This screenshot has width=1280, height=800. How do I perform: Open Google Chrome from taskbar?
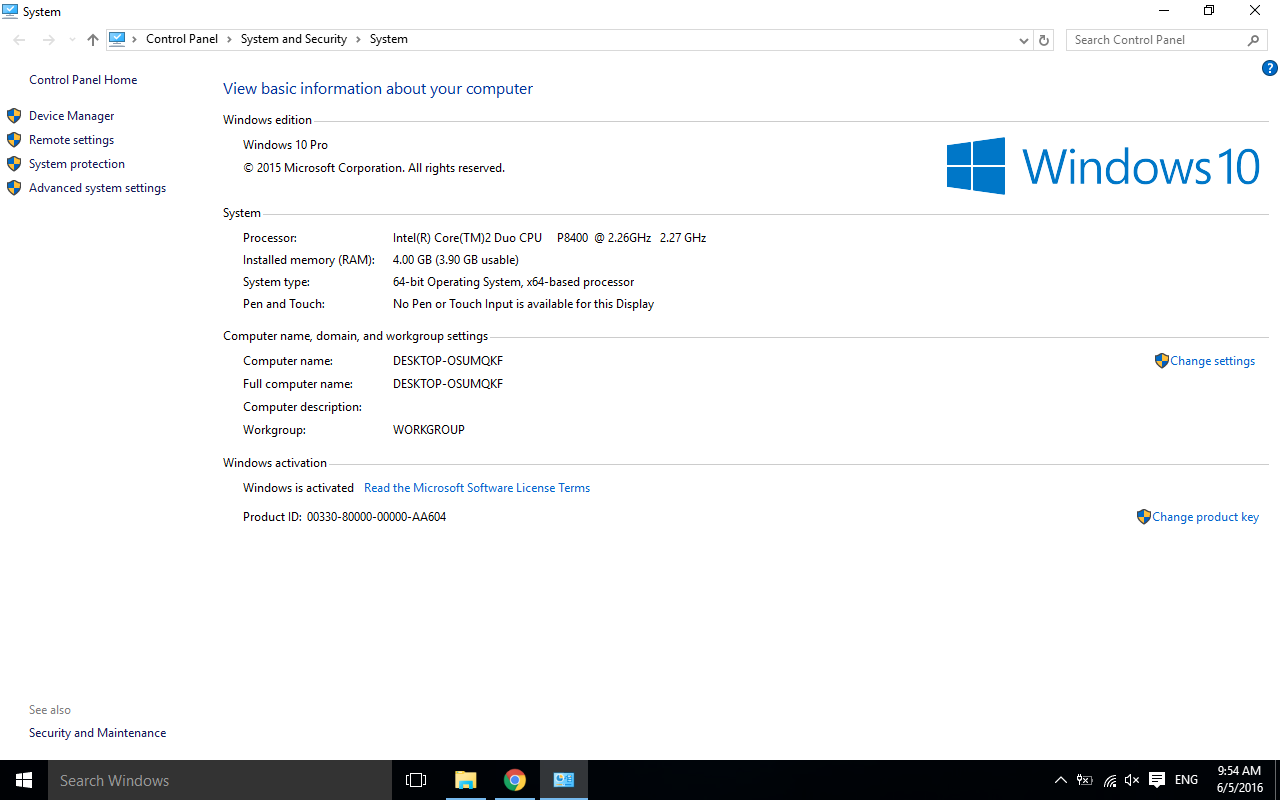coord(514,780)
